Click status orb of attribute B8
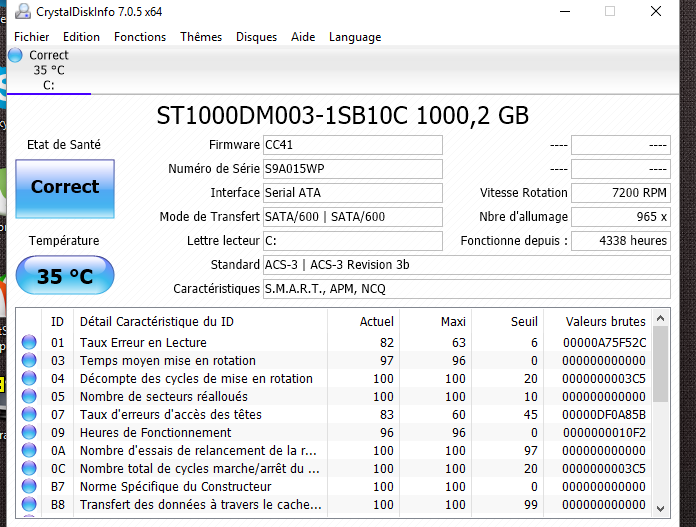This screenshot has height=527, width=696. pos(29,504)
